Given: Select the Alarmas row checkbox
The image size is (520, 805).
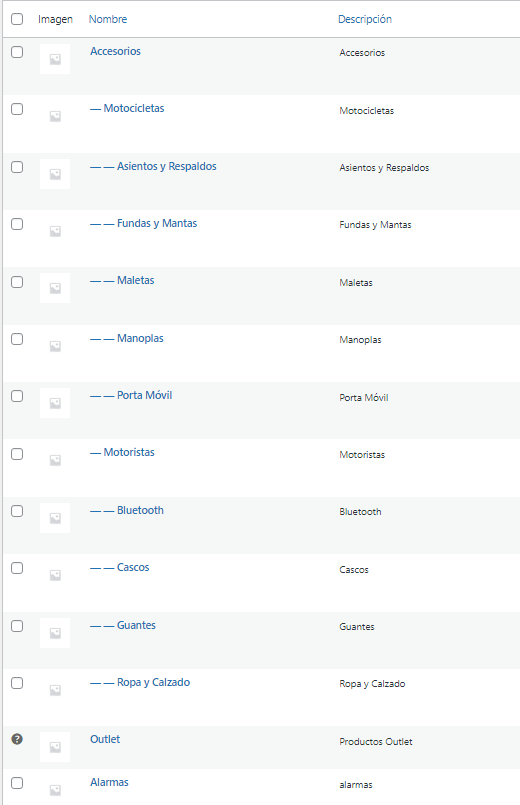Looking at the screenshot, I should [x=17, y=783].
